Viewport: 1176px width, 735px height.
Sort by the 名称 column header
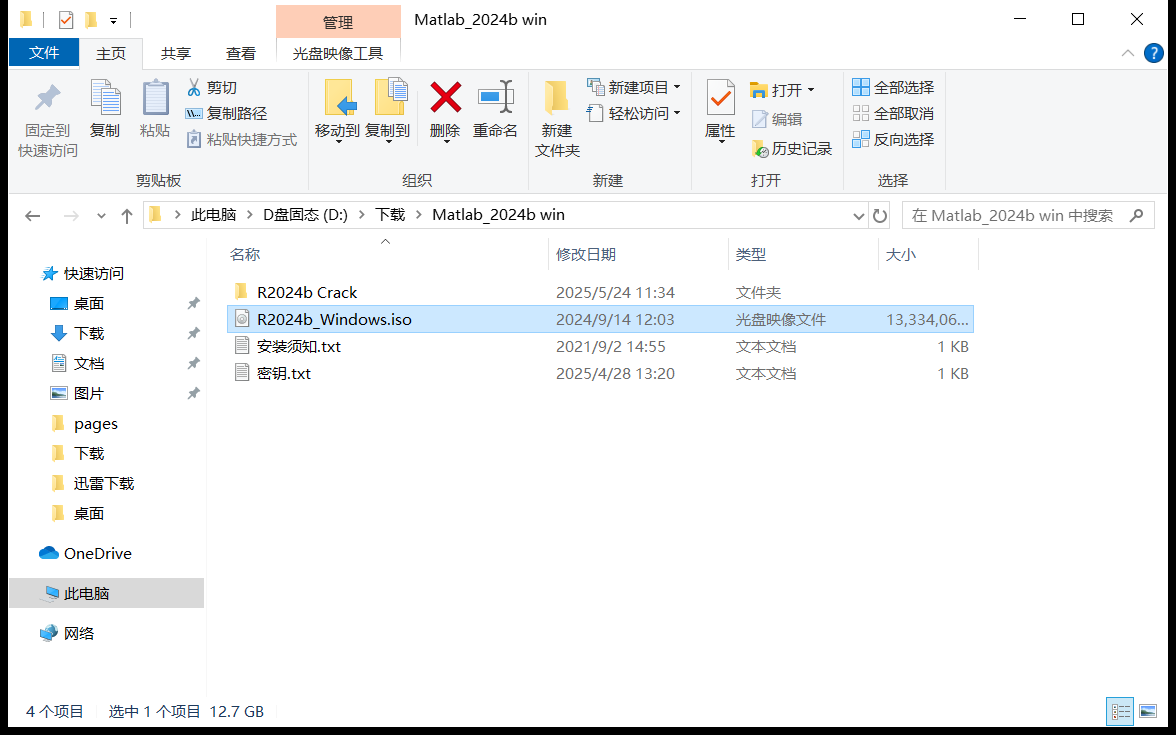click(244, 254)
